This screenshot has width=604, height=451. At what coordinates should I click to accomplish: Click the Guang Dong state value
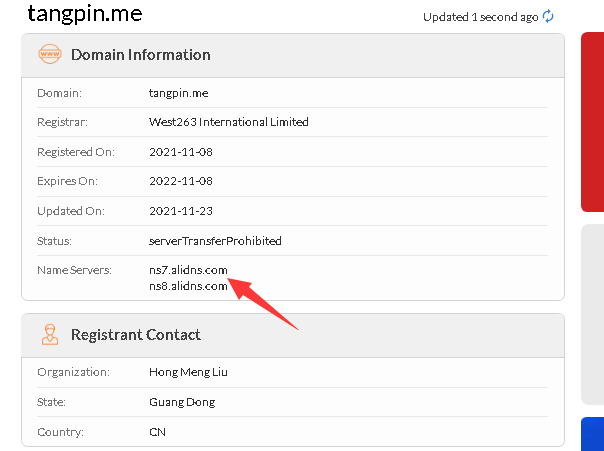[181, 402]
